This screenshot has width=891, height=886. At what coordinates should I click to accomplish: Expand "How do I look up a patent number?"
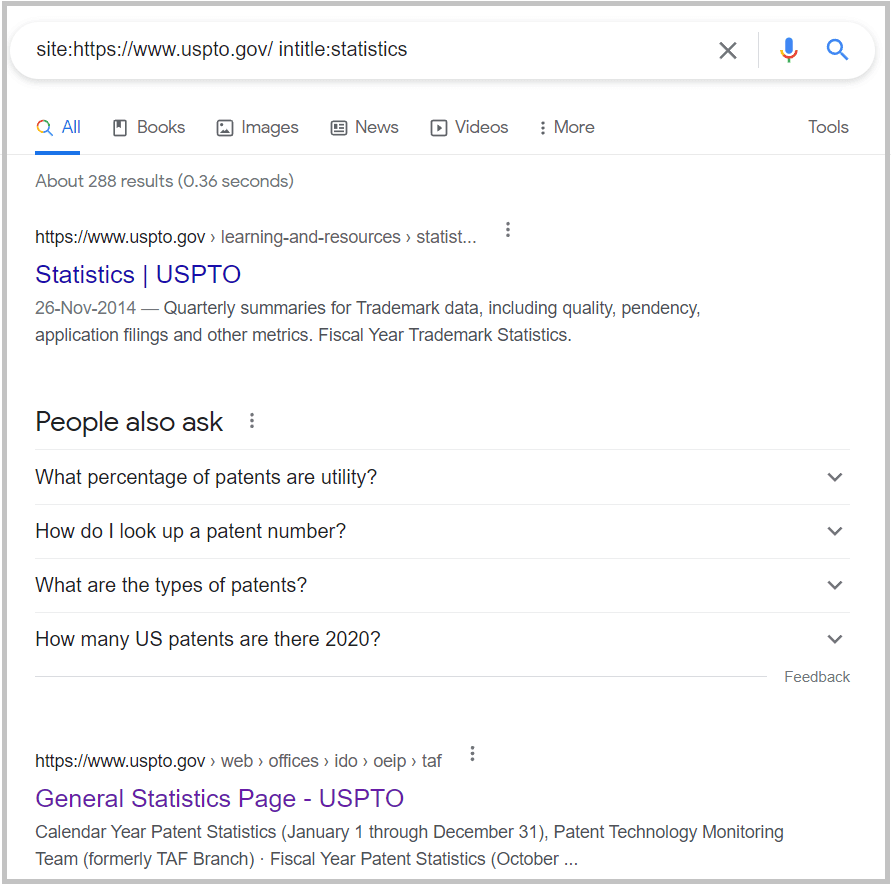[x=442, y=531]
